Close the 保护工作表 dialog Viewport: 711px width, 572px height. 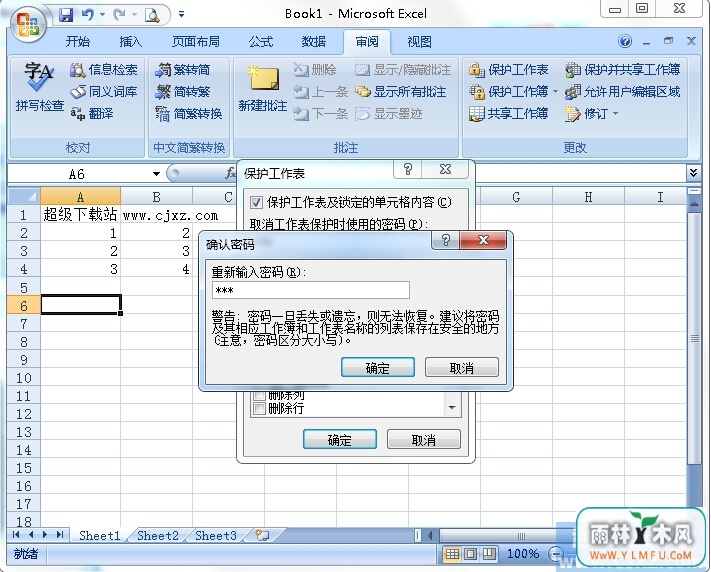[446, 169]
